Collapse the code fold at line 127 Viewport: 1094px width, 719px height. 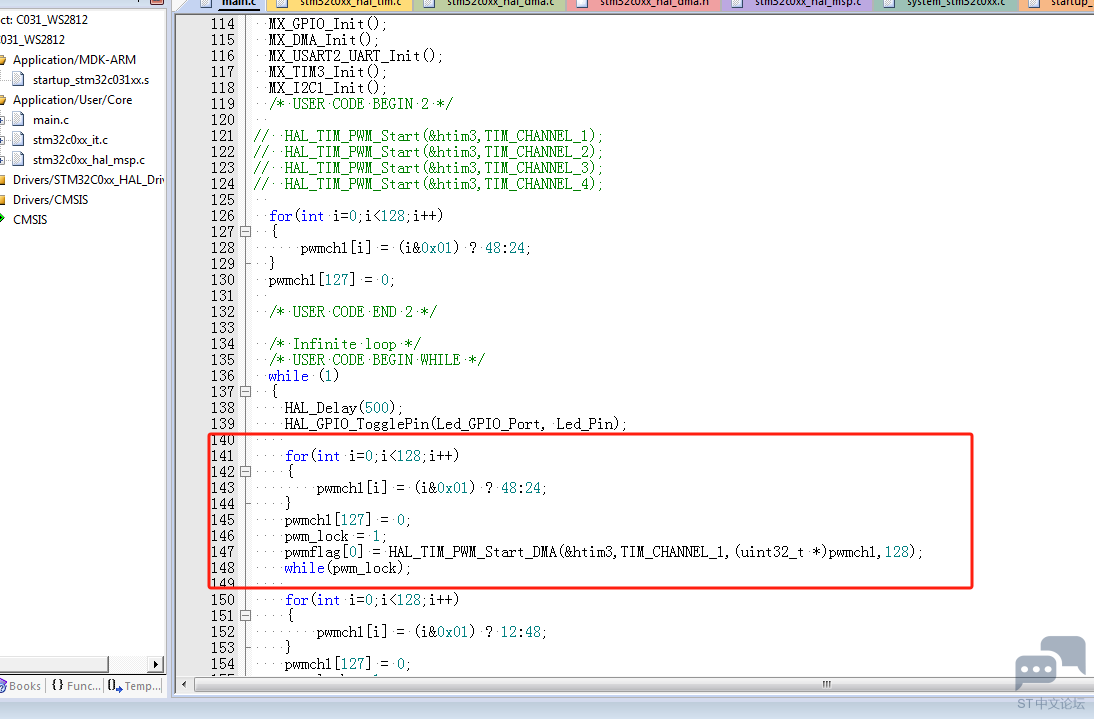click(x=246, y=232)
